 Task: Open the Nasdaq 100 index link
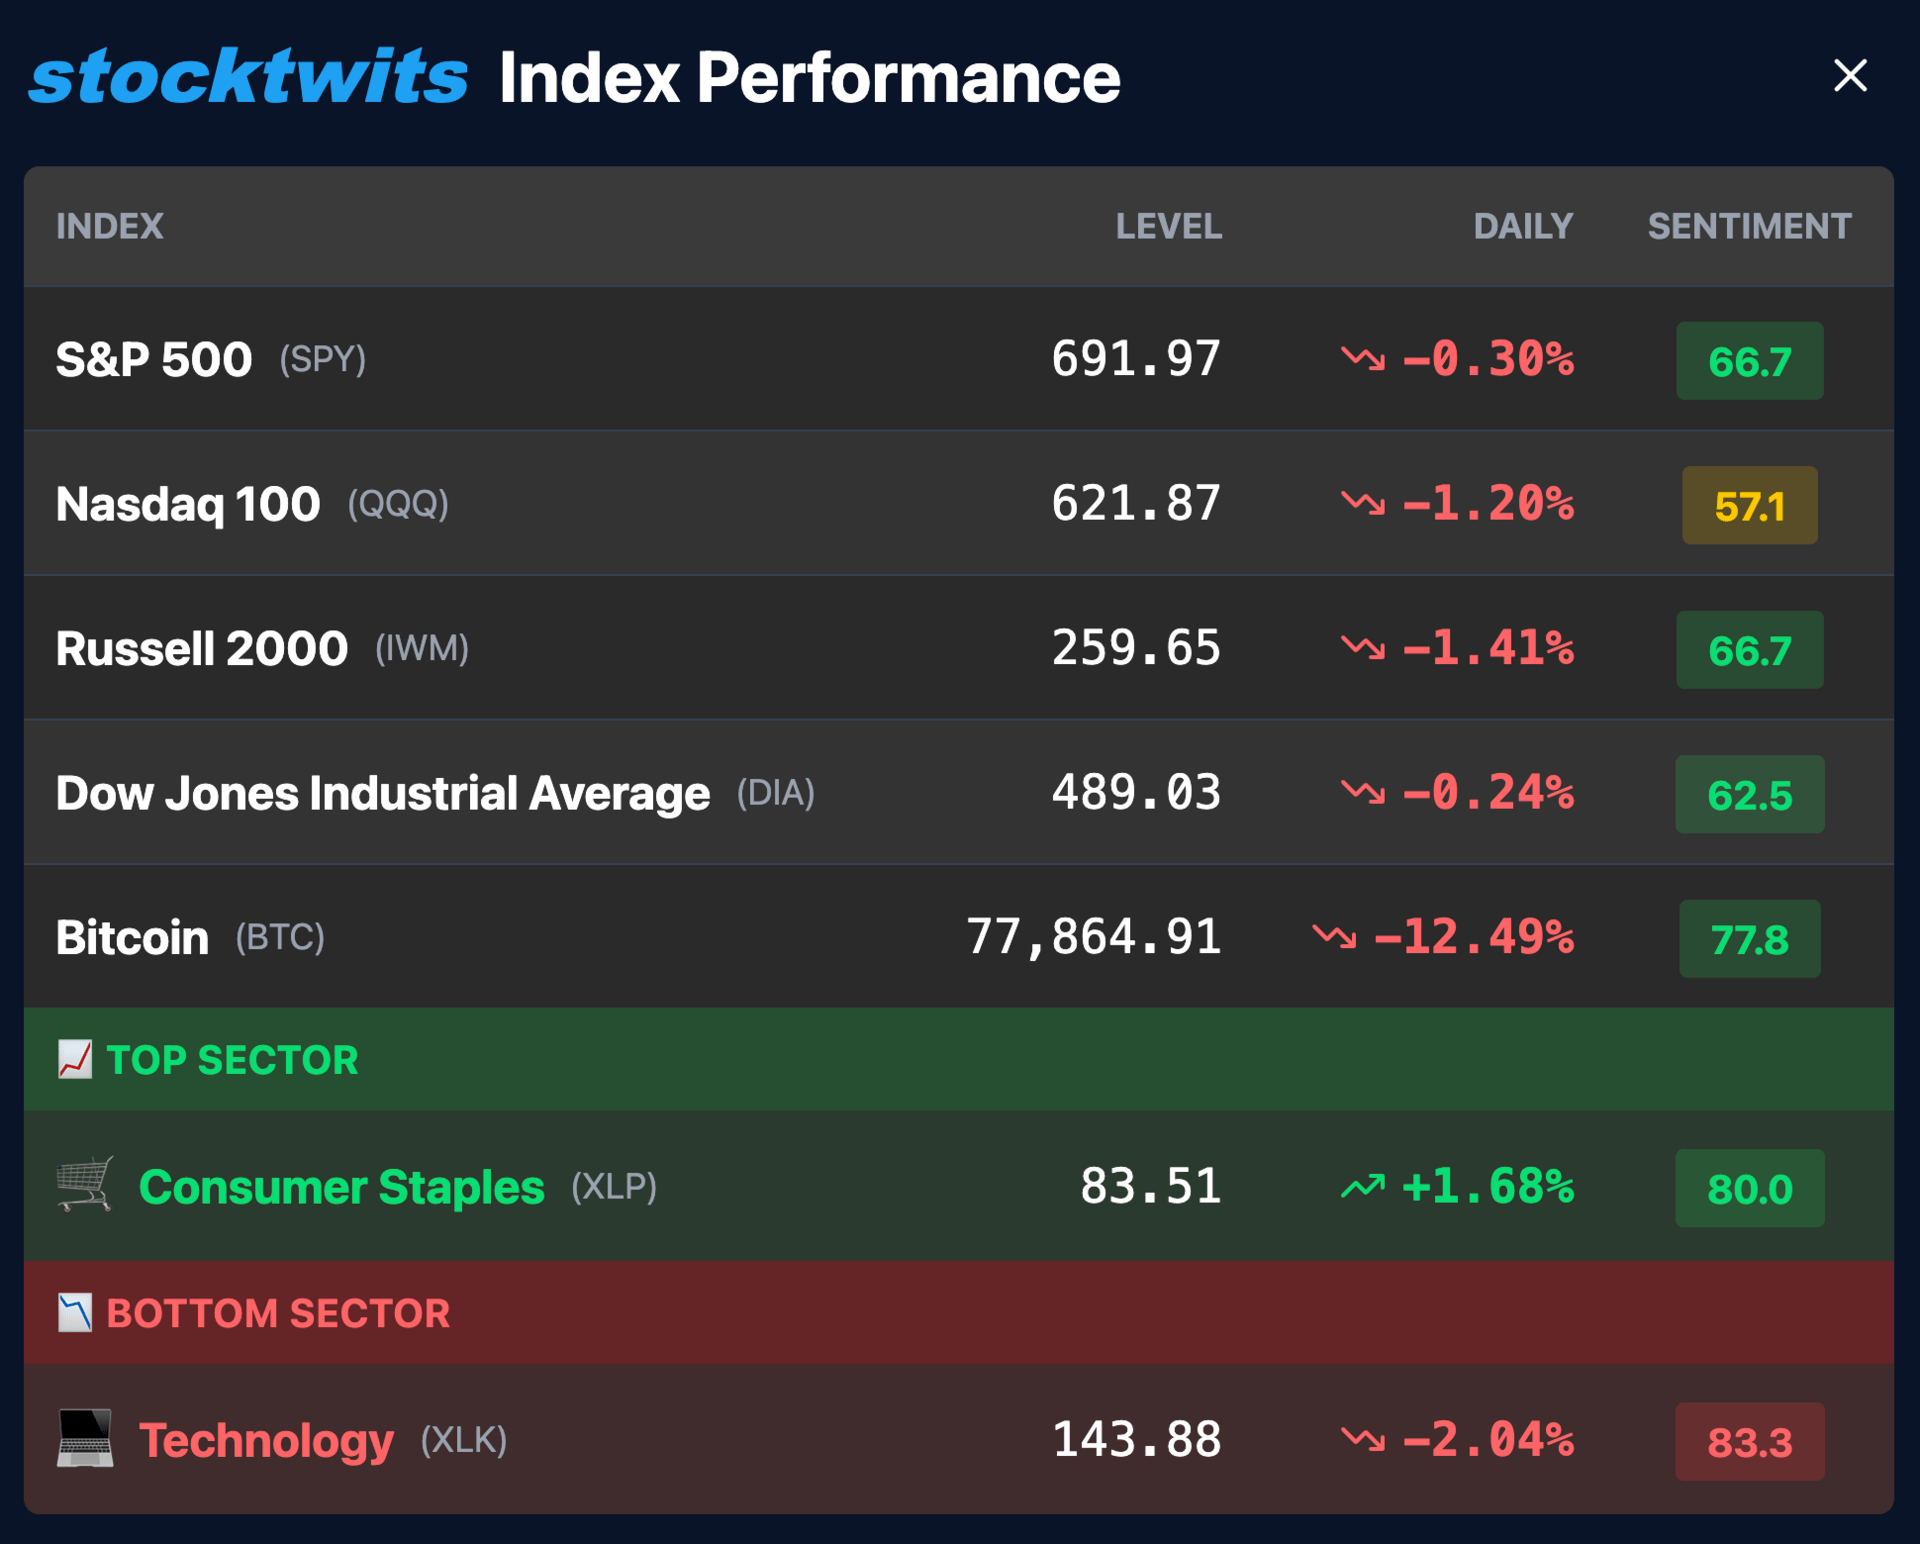(188, 504)
